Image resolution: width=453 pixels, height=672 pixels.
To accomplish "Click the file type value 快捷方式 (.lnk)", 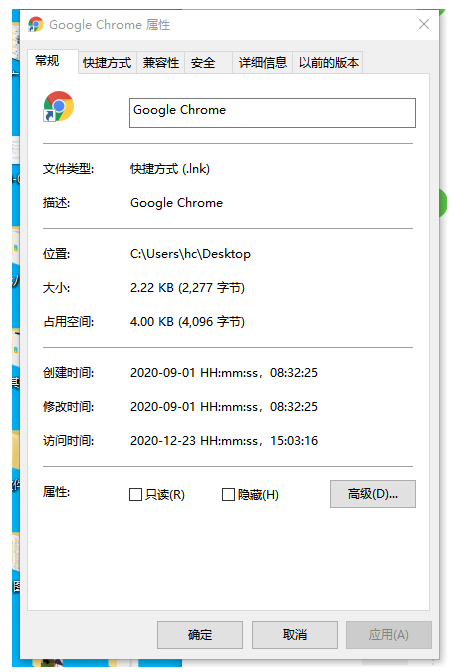I will click(x=170, y=169).
